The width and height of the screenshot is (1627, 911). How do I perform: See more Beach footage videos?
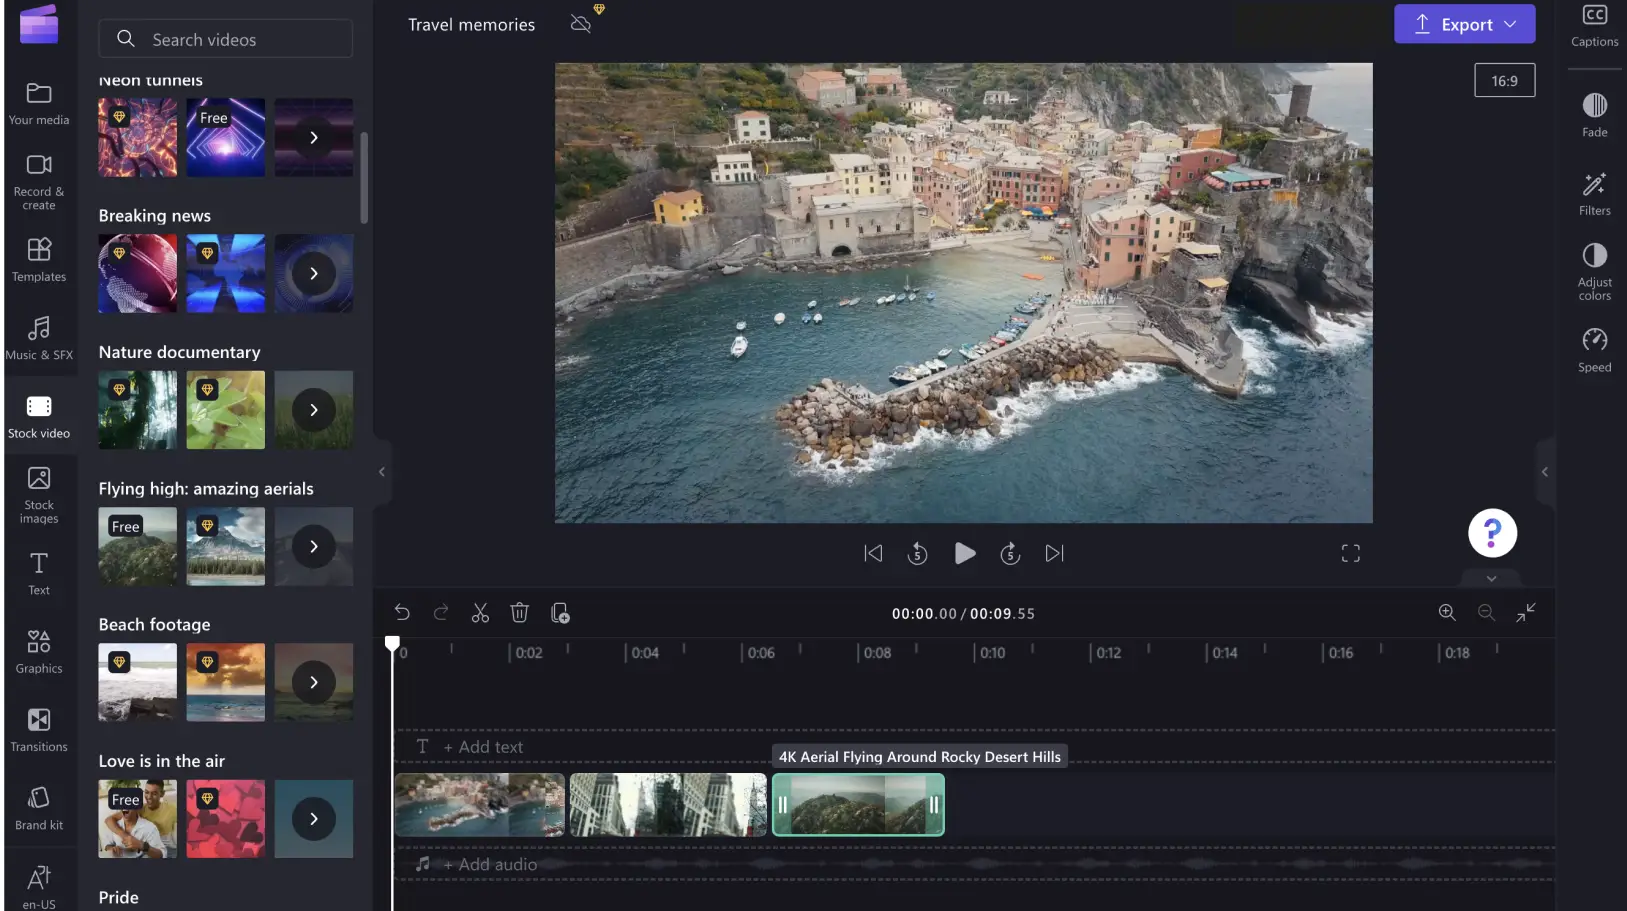coord(313,682)
